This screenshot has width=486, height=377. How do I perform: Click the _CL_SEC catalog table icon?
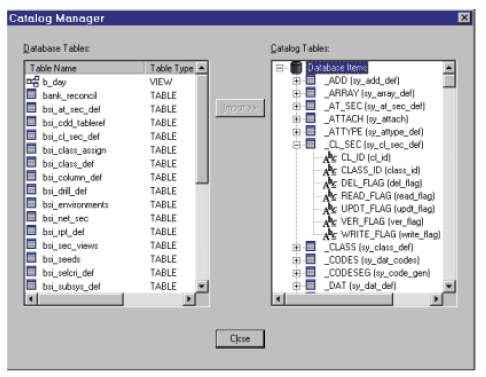tap(311, 144)
